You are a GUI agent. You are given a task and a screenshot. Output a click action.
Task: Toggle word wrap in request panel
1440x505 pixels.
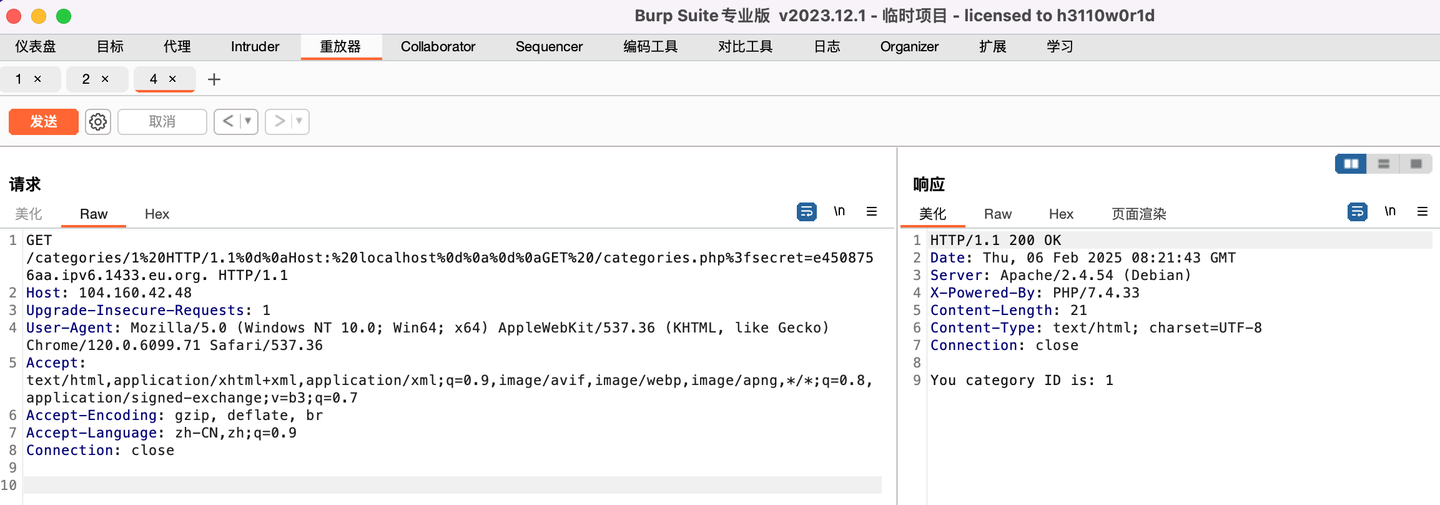[x=806, y=212]
